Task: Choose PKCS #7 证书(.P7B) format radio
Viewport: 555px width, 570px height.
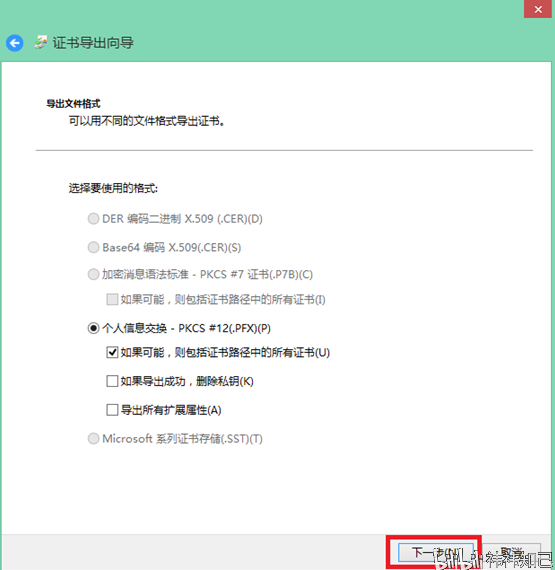Action: 93,274
